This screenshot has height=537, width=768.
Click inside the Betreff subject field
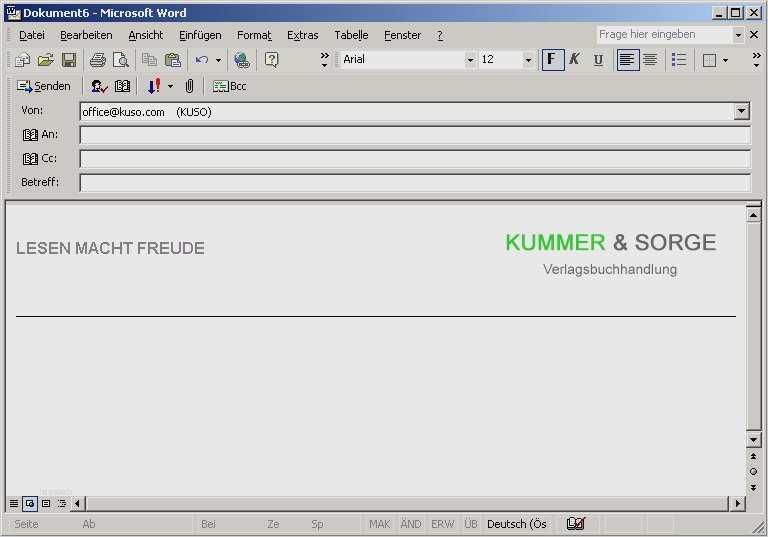pyautogui.click(x=415, y=183)
